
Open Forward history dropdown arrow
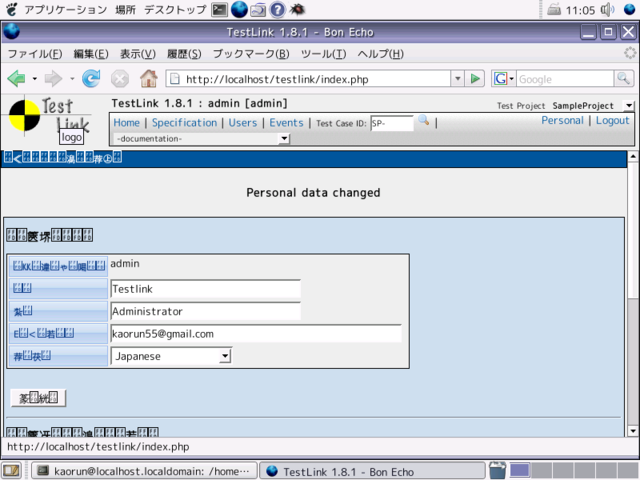coord(72,78)
